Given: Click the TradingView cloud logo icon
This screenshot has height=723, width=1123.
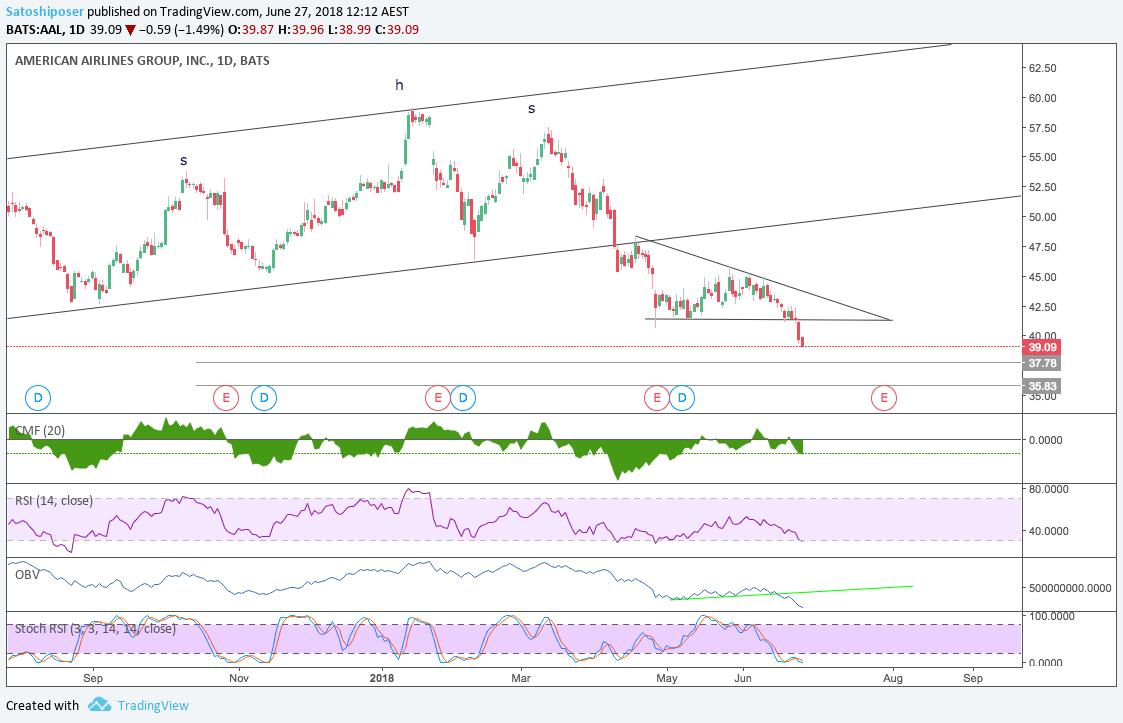Looking at the screenshot, I should pyautogui.click(x=100, y=705).
